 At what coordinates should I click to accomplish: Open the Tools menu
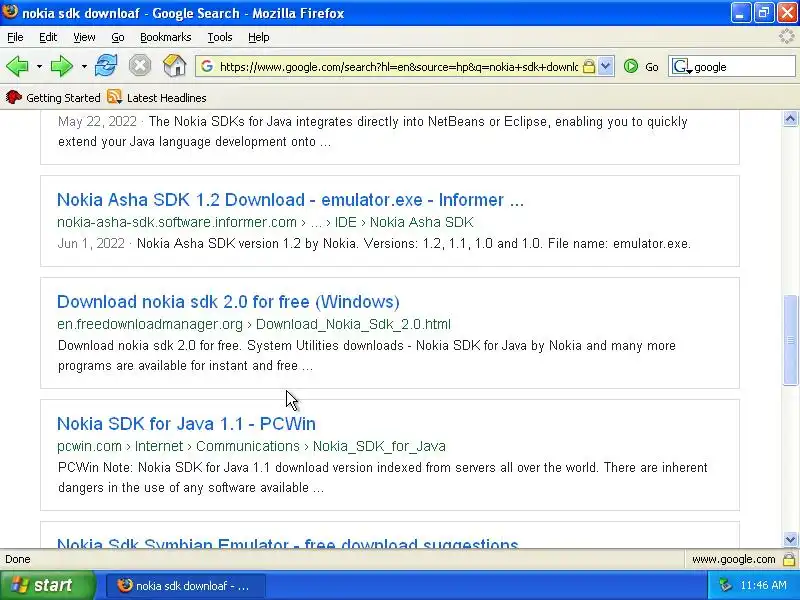[220, 37]
